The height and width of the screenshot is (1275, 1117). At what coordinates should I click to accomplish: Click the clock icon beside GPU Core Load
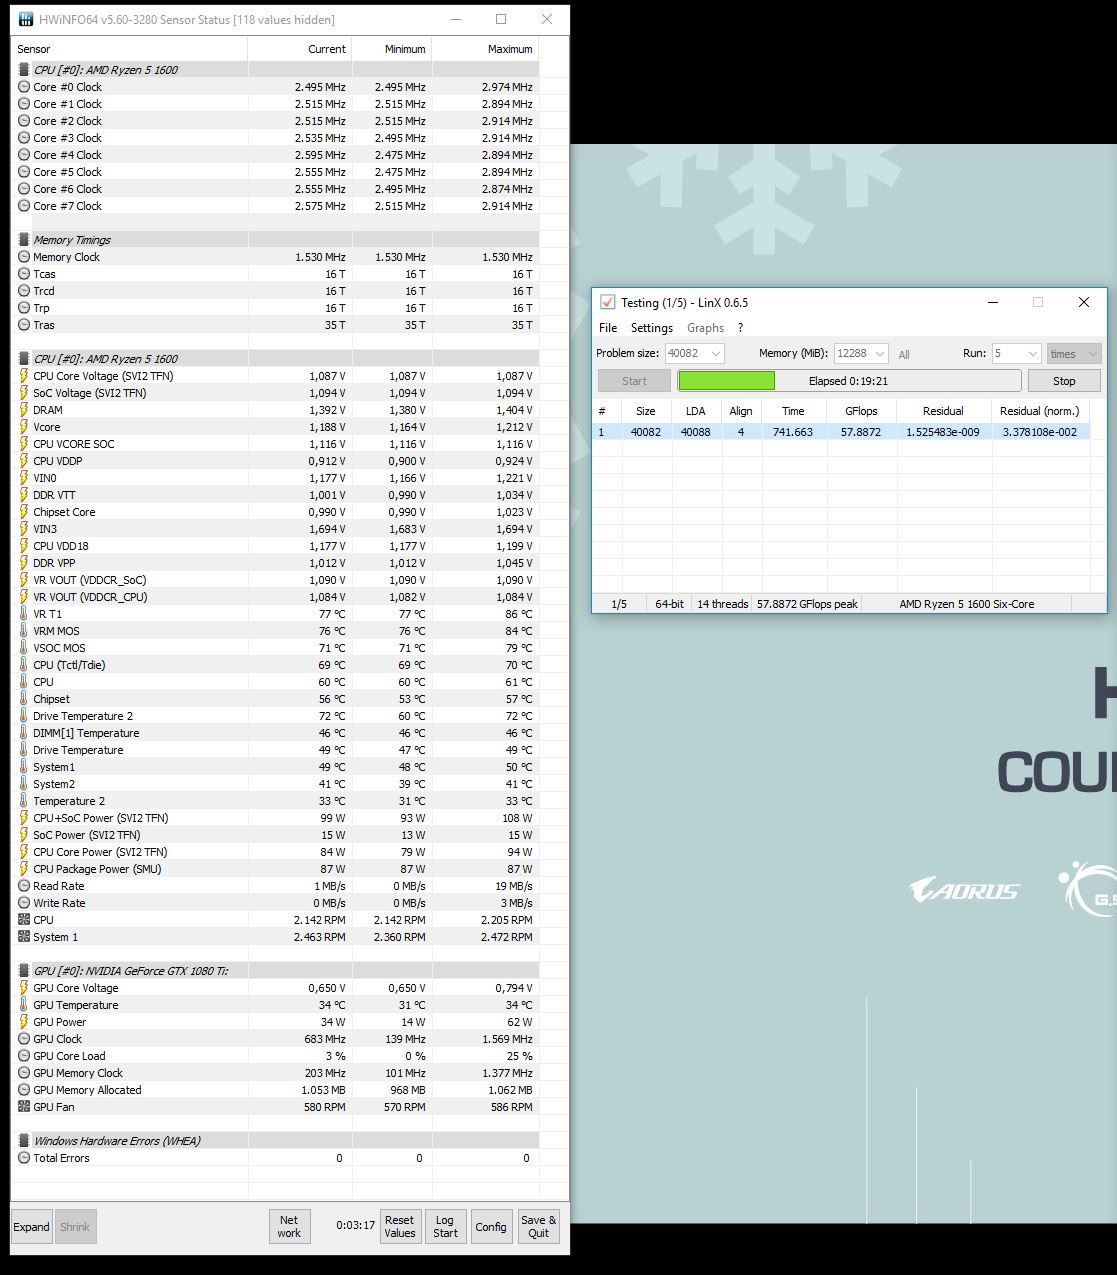click(x=24, y=1056)
